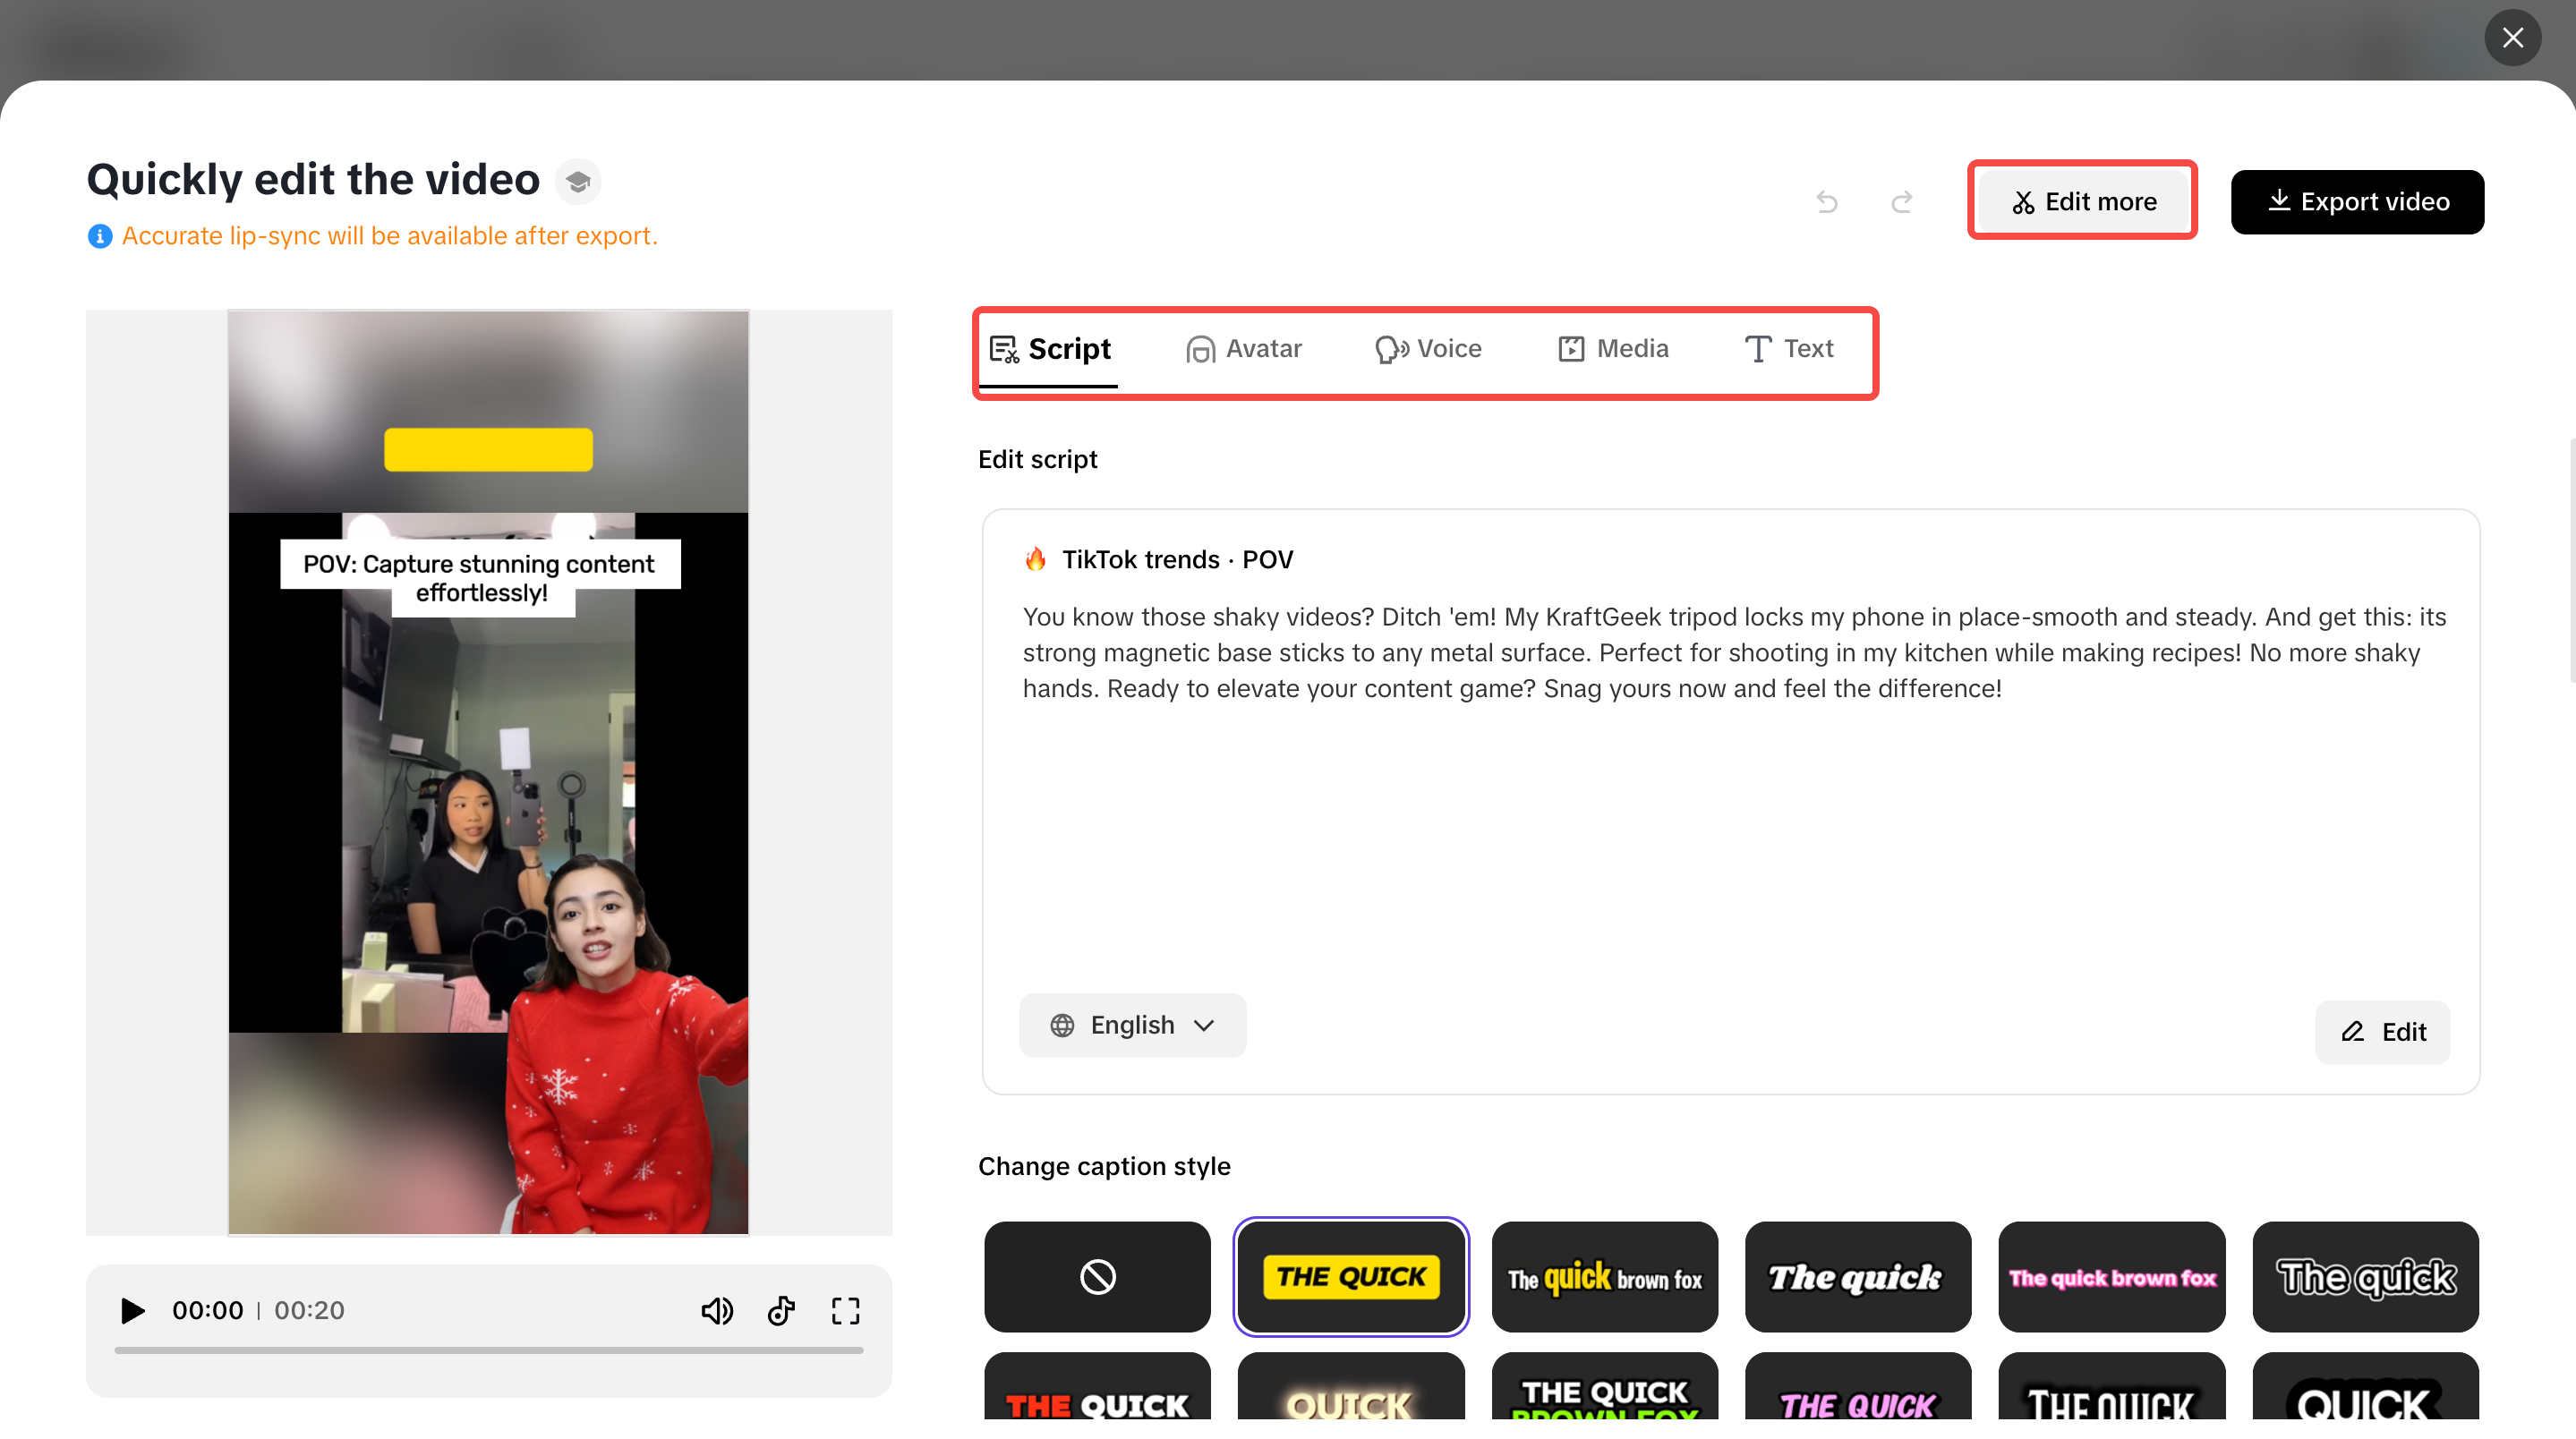
Task: Switch to the Voice tab
Action: [1428, 349]
